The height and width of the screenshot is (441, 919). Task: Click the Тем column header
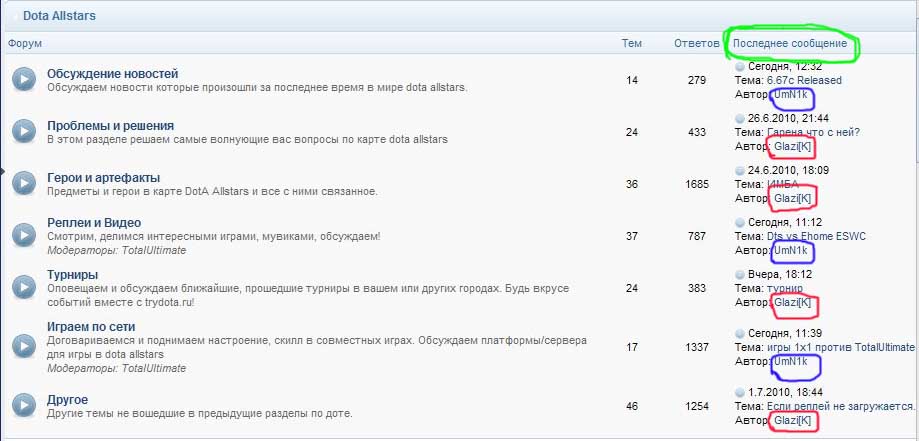coord(632,43)
